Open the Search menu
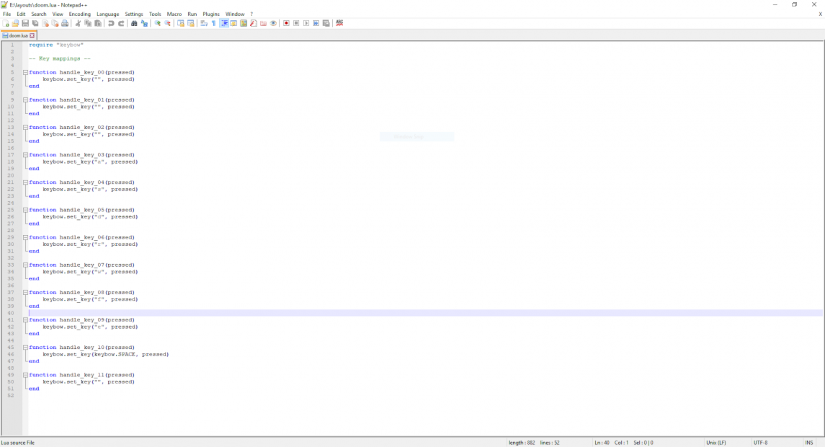 [x=38, y=14]
